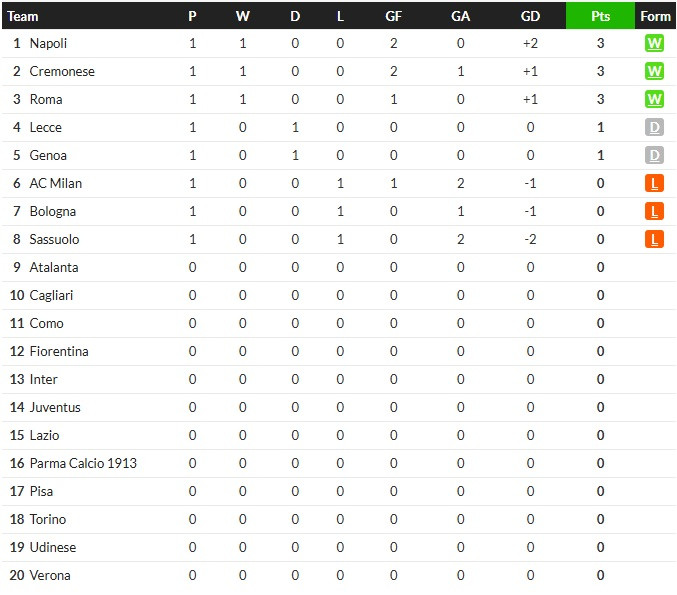
Task: Open the Juventus team link
Action: (x=55, y=407)
